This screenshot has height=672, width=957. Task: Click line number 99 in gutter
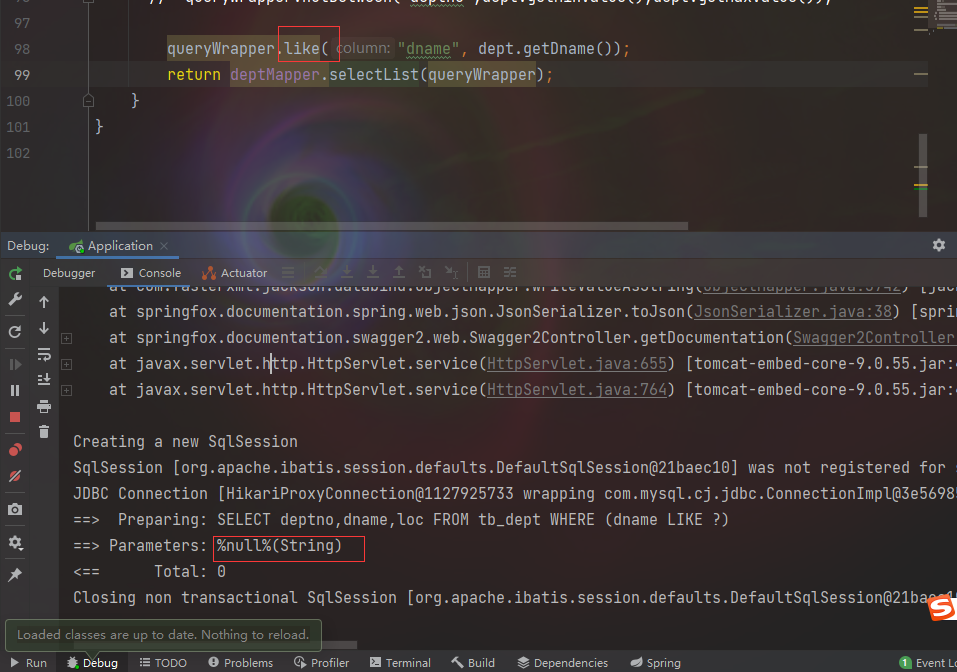22,75
